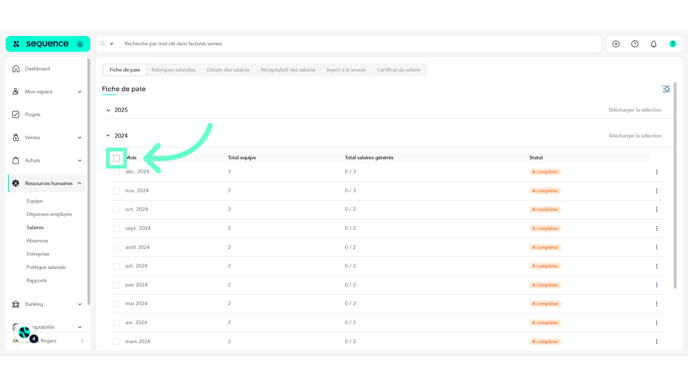Collapse the 2024 year section

[108, 136]
